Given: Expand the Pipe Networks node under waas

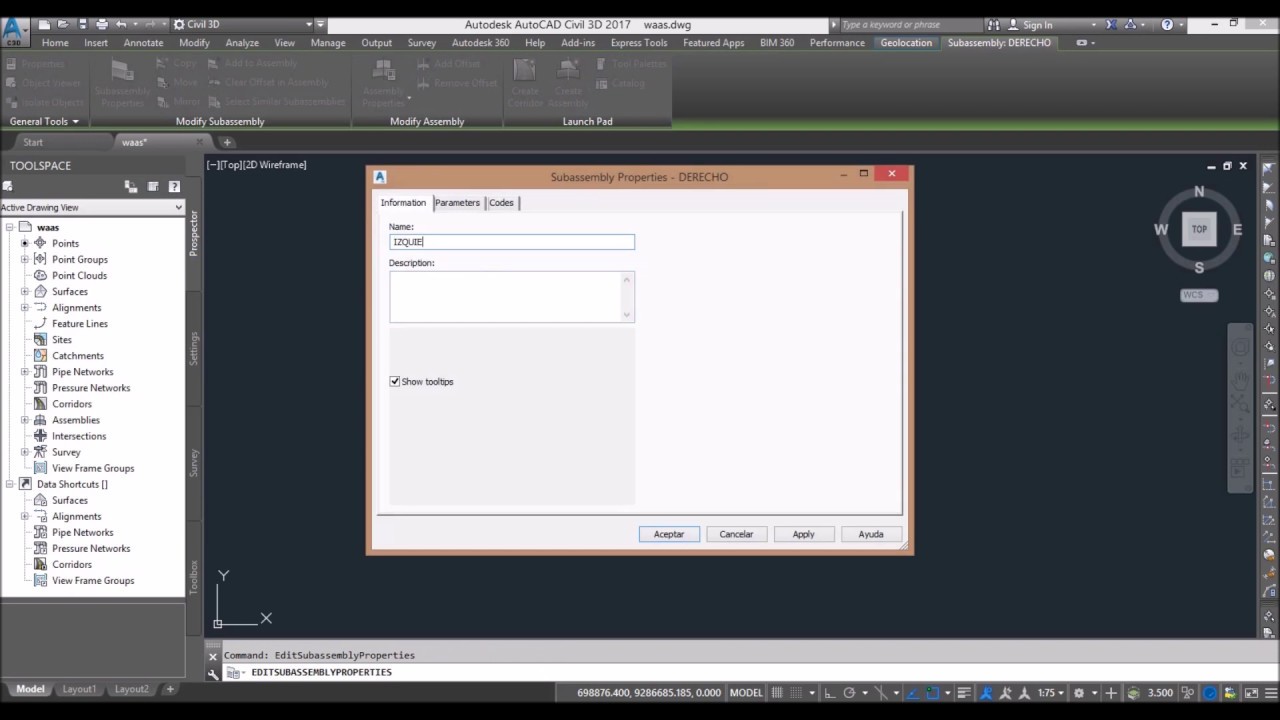Looking at the screenshot, I should (x=25, y=372).
